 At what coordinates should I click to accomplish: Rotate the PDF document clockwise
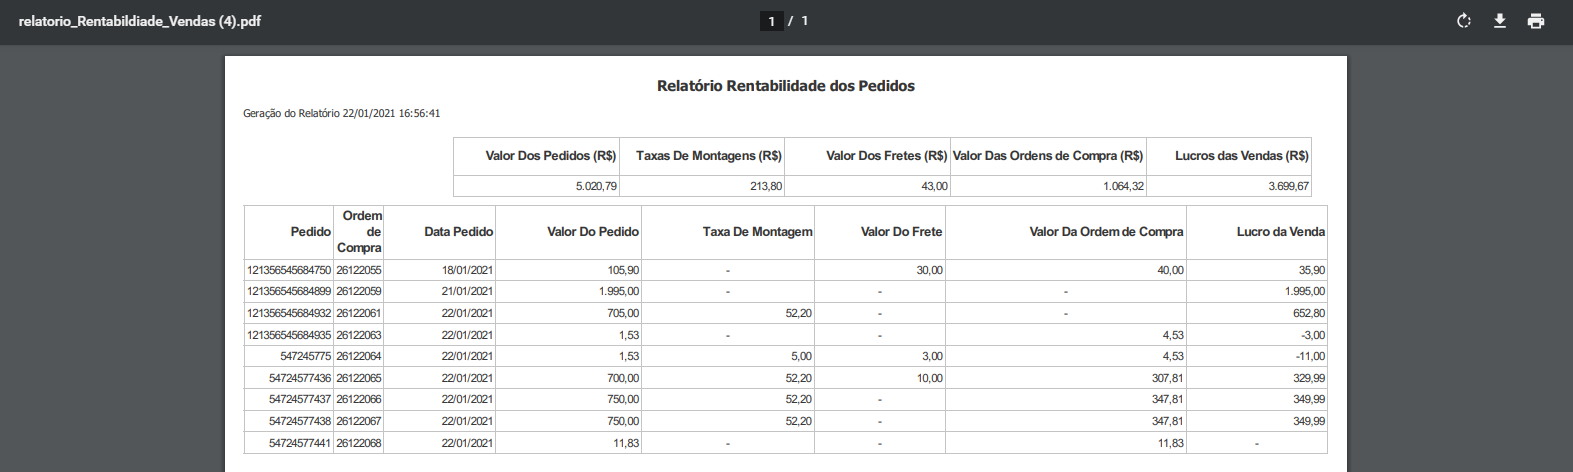(x=1464, y=21)
